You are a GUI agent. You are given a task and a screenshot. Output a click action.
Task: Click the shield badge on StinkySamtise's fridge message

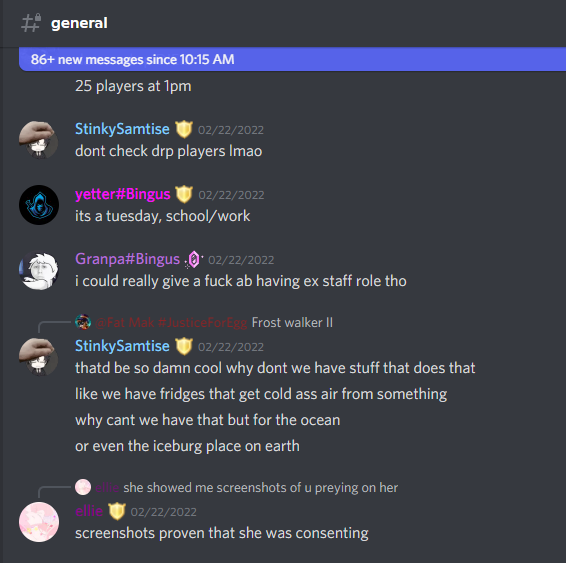tap(184, 346)
